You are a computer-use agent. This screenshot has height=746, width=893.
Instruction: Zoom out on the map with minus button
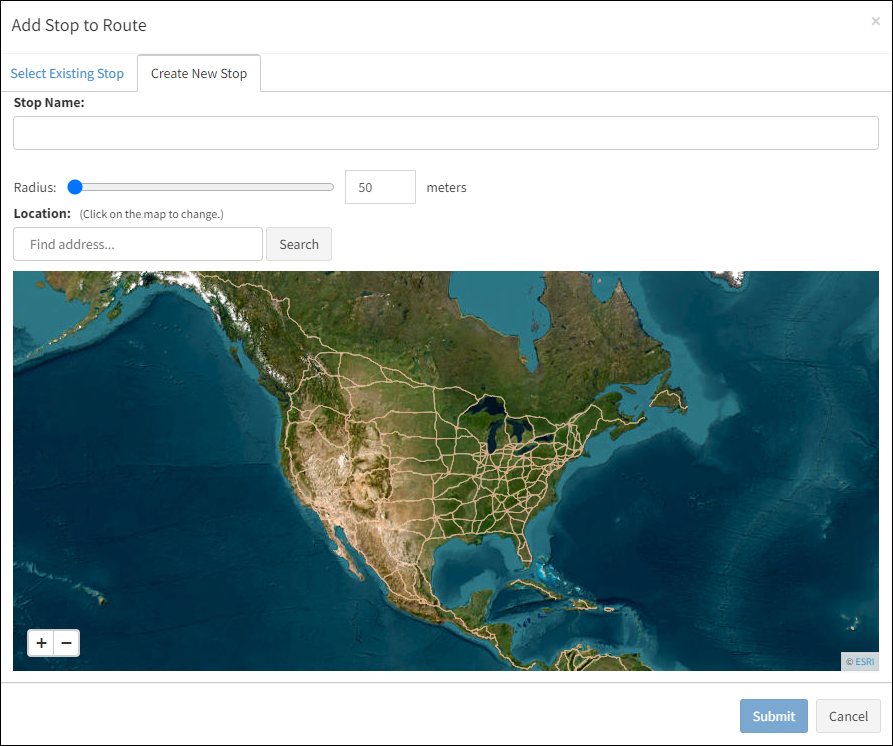tap(67, 643)
